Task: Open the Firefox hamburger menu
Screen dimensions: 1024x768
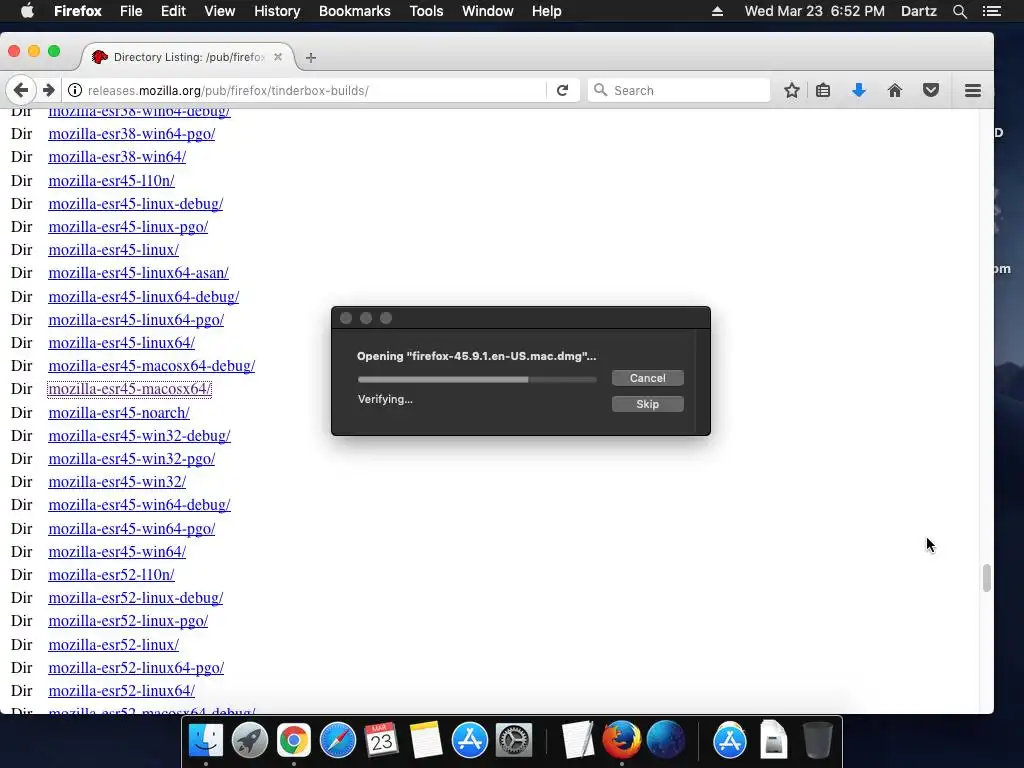Action: point(972,90)
